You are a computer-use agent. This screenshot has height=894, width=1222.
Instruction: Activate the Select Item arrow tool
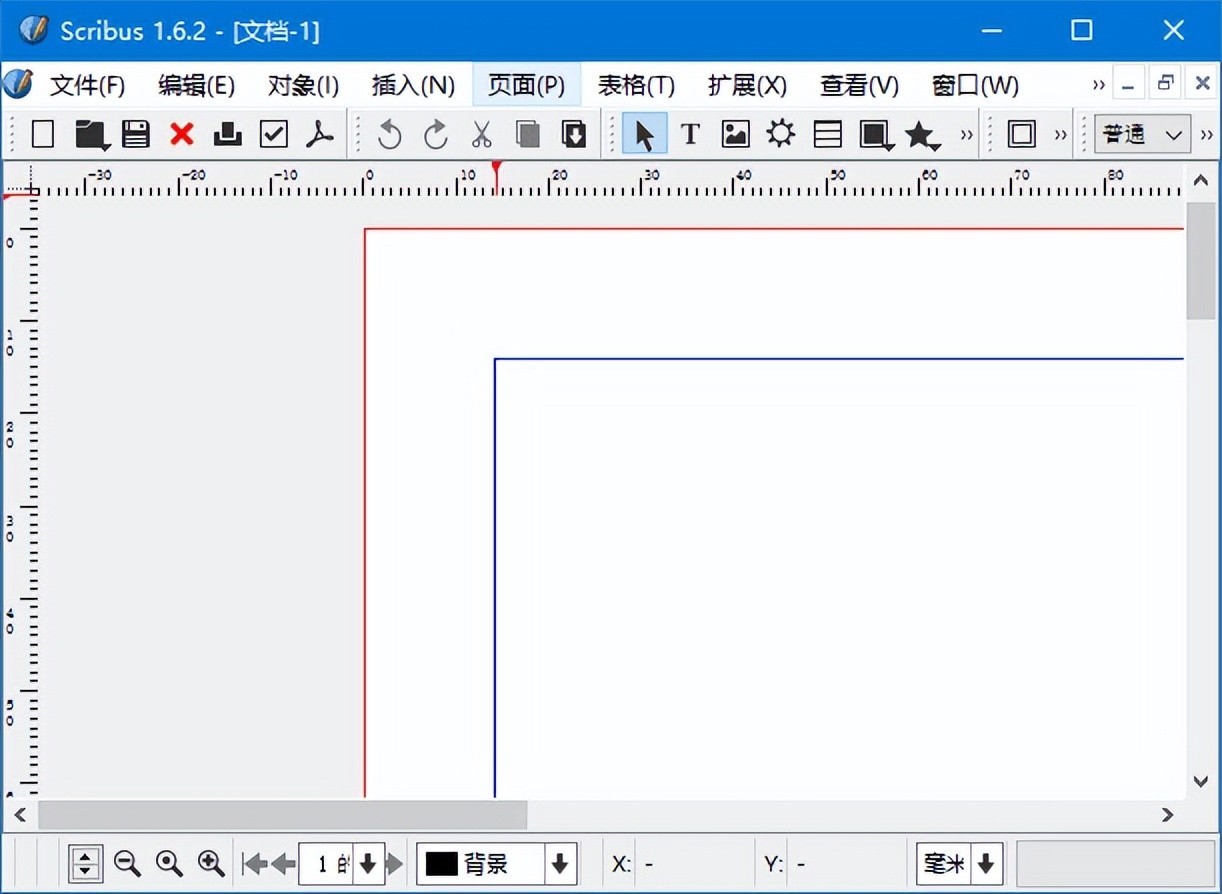tap(644, 134)
